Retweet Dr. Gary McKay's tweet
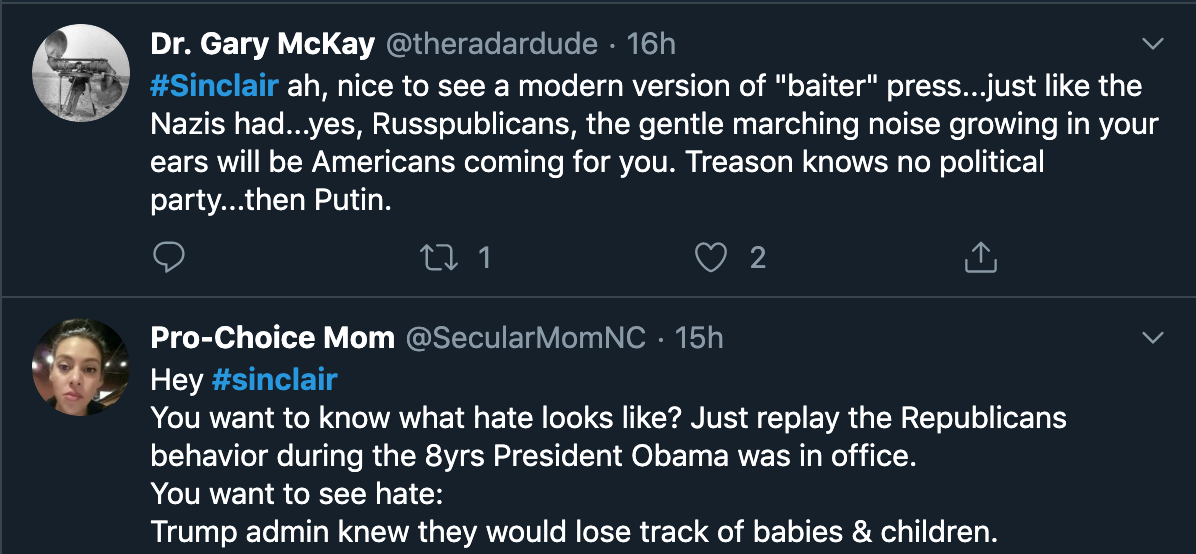The width and height of the screenshot is (1196, 554). [439, 258]
